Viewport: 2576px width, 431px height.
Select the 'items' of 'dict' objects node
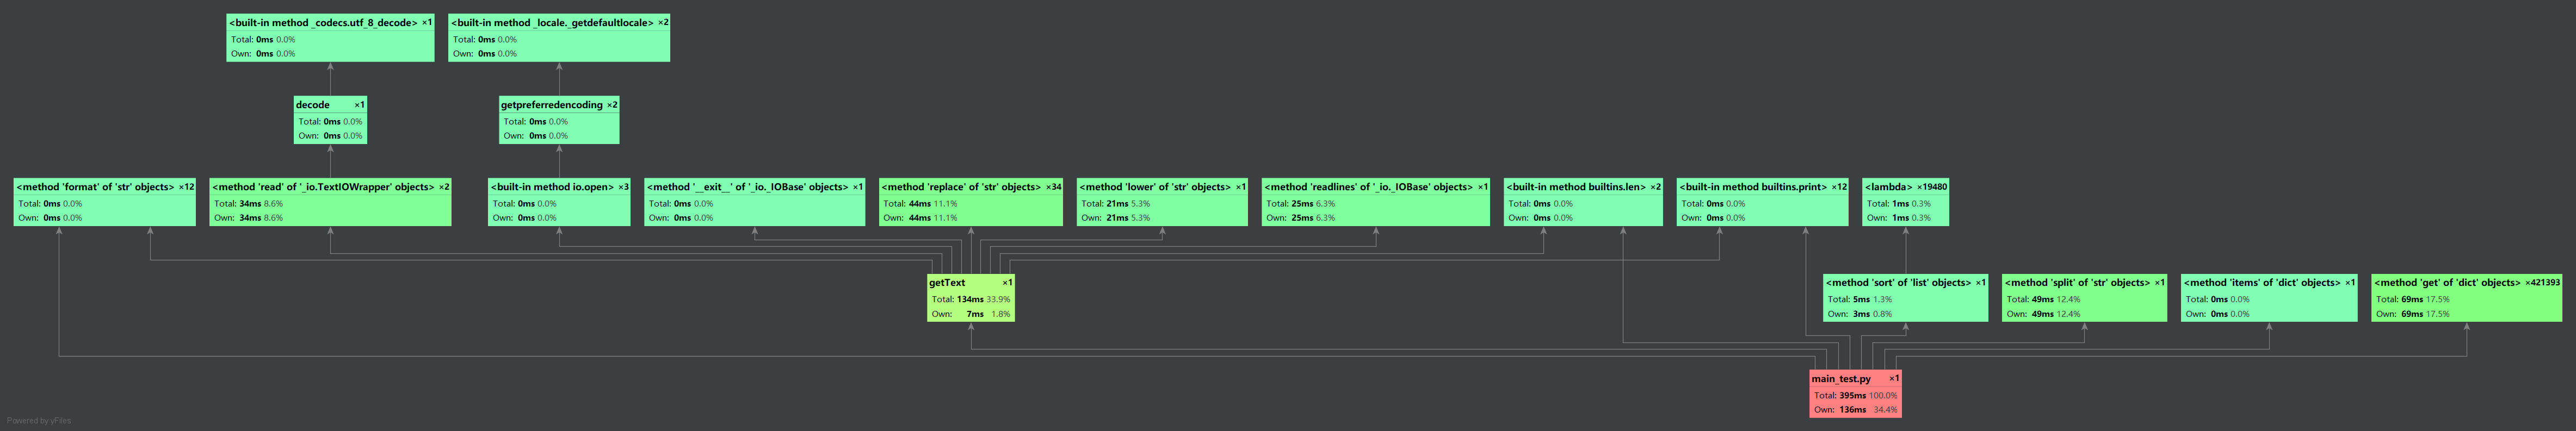coord(2268,298)
